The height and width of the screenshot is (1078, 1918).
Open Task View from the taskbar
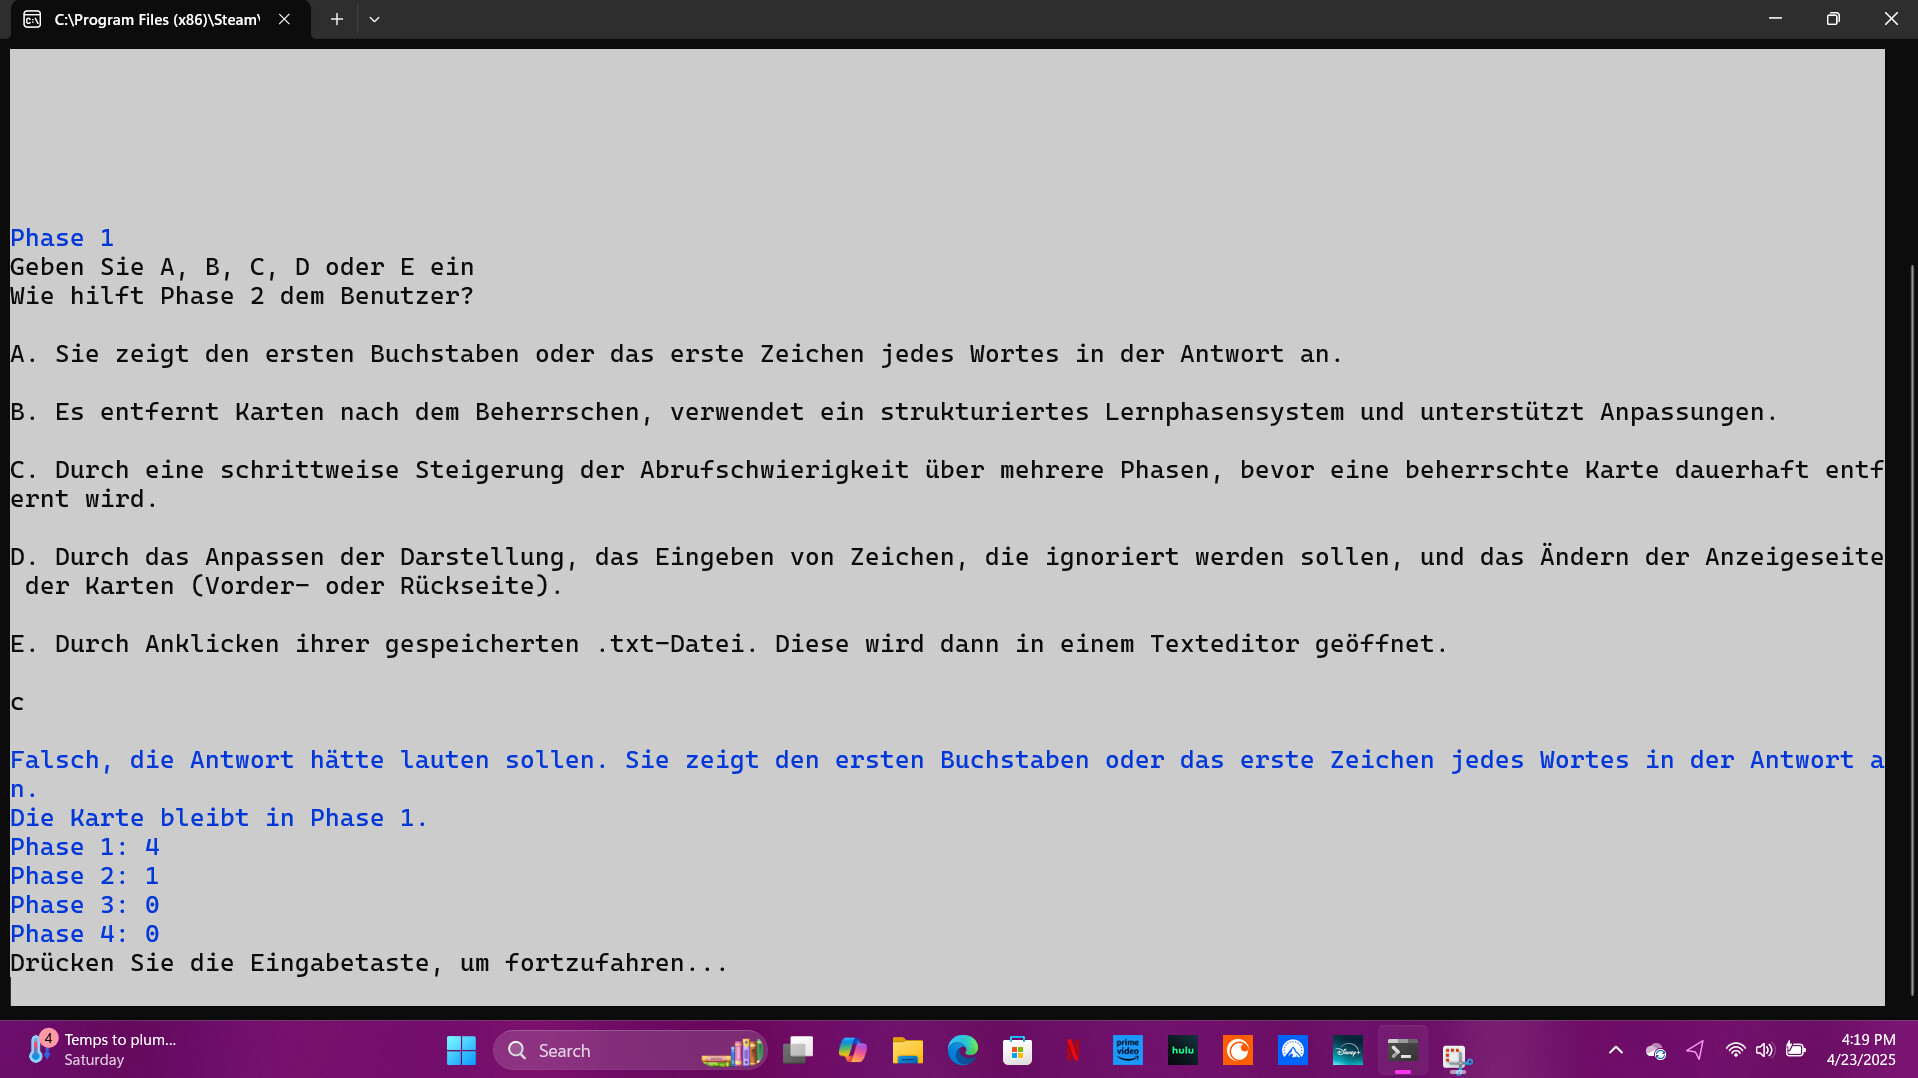click(x=798, y=1050)
